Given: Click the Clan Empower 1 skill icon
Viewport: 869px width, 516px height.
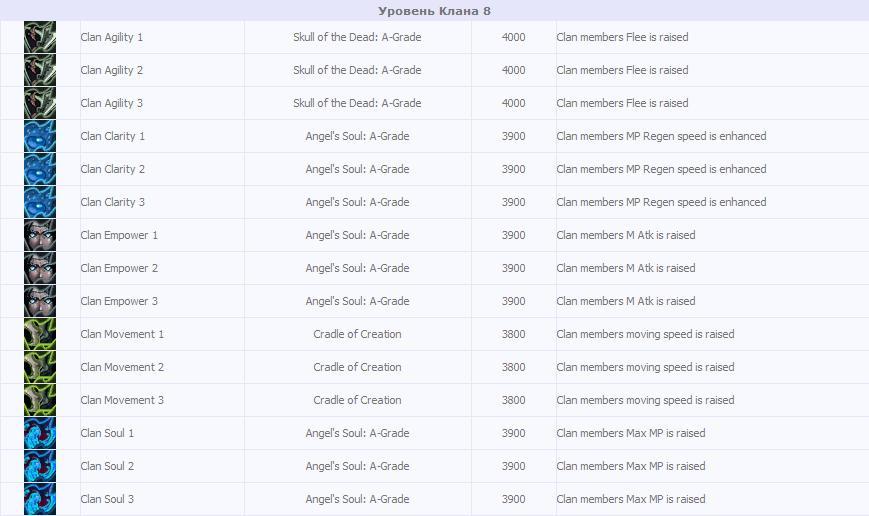Looking at the screenshot, I should [x=40, y=236].
